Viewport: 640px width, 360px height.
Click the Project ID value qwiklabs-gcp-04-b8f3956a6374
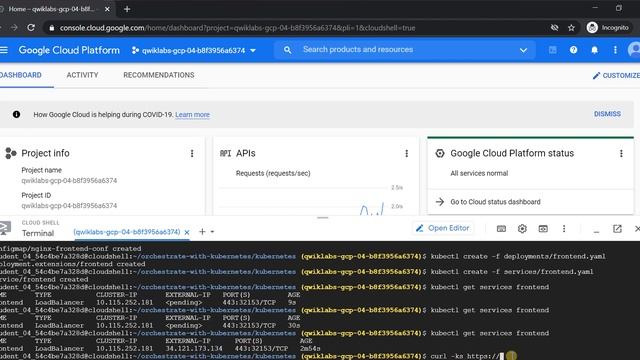click(69, 206)
